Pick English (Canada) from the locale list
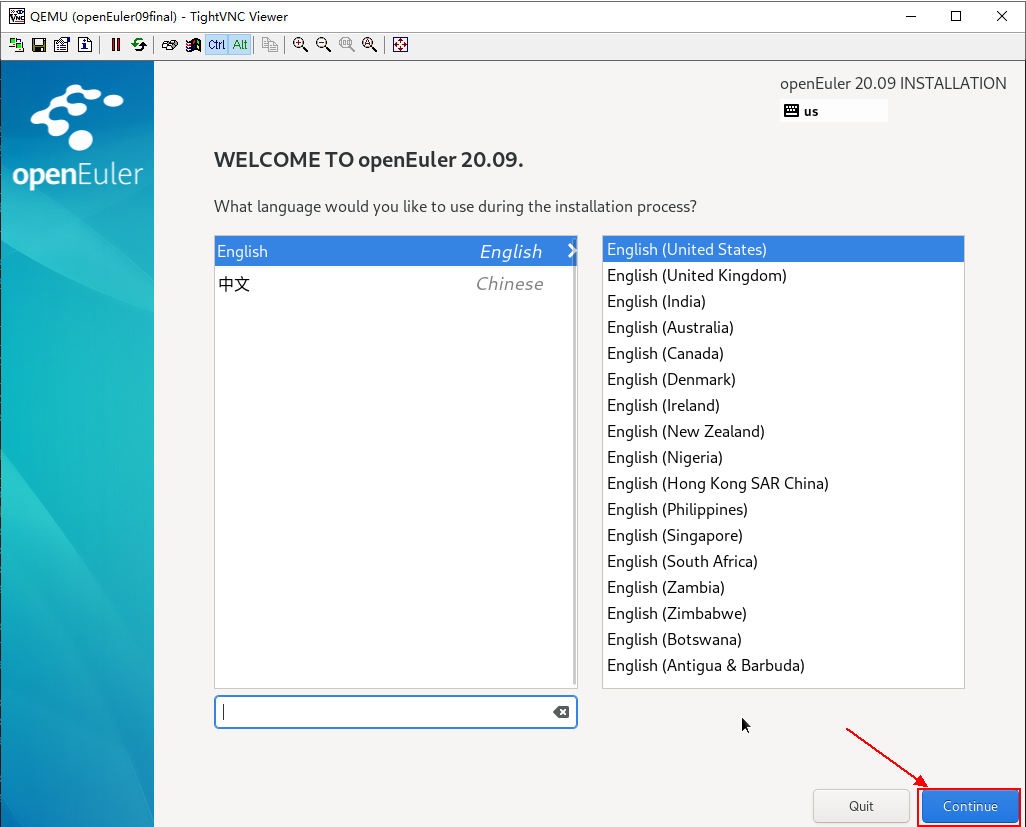This screenshot has height=827, width=1026. [x=665, y=353]
